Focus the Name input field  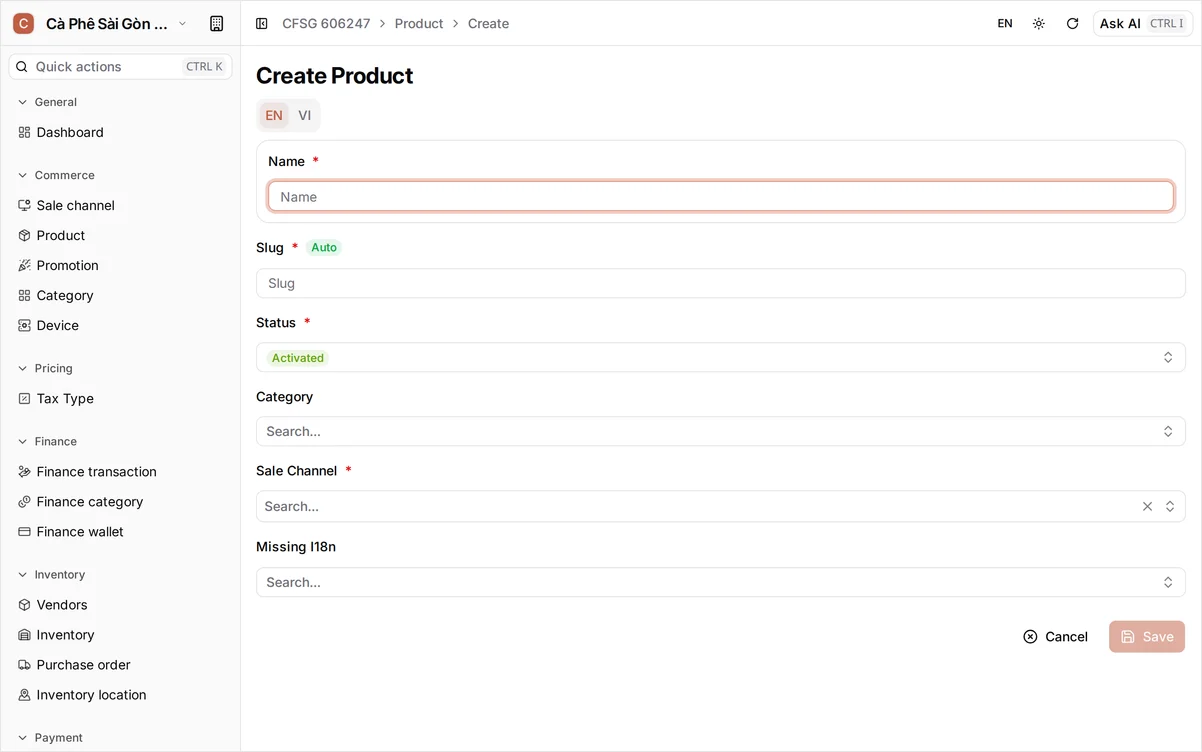click(721, 196)
